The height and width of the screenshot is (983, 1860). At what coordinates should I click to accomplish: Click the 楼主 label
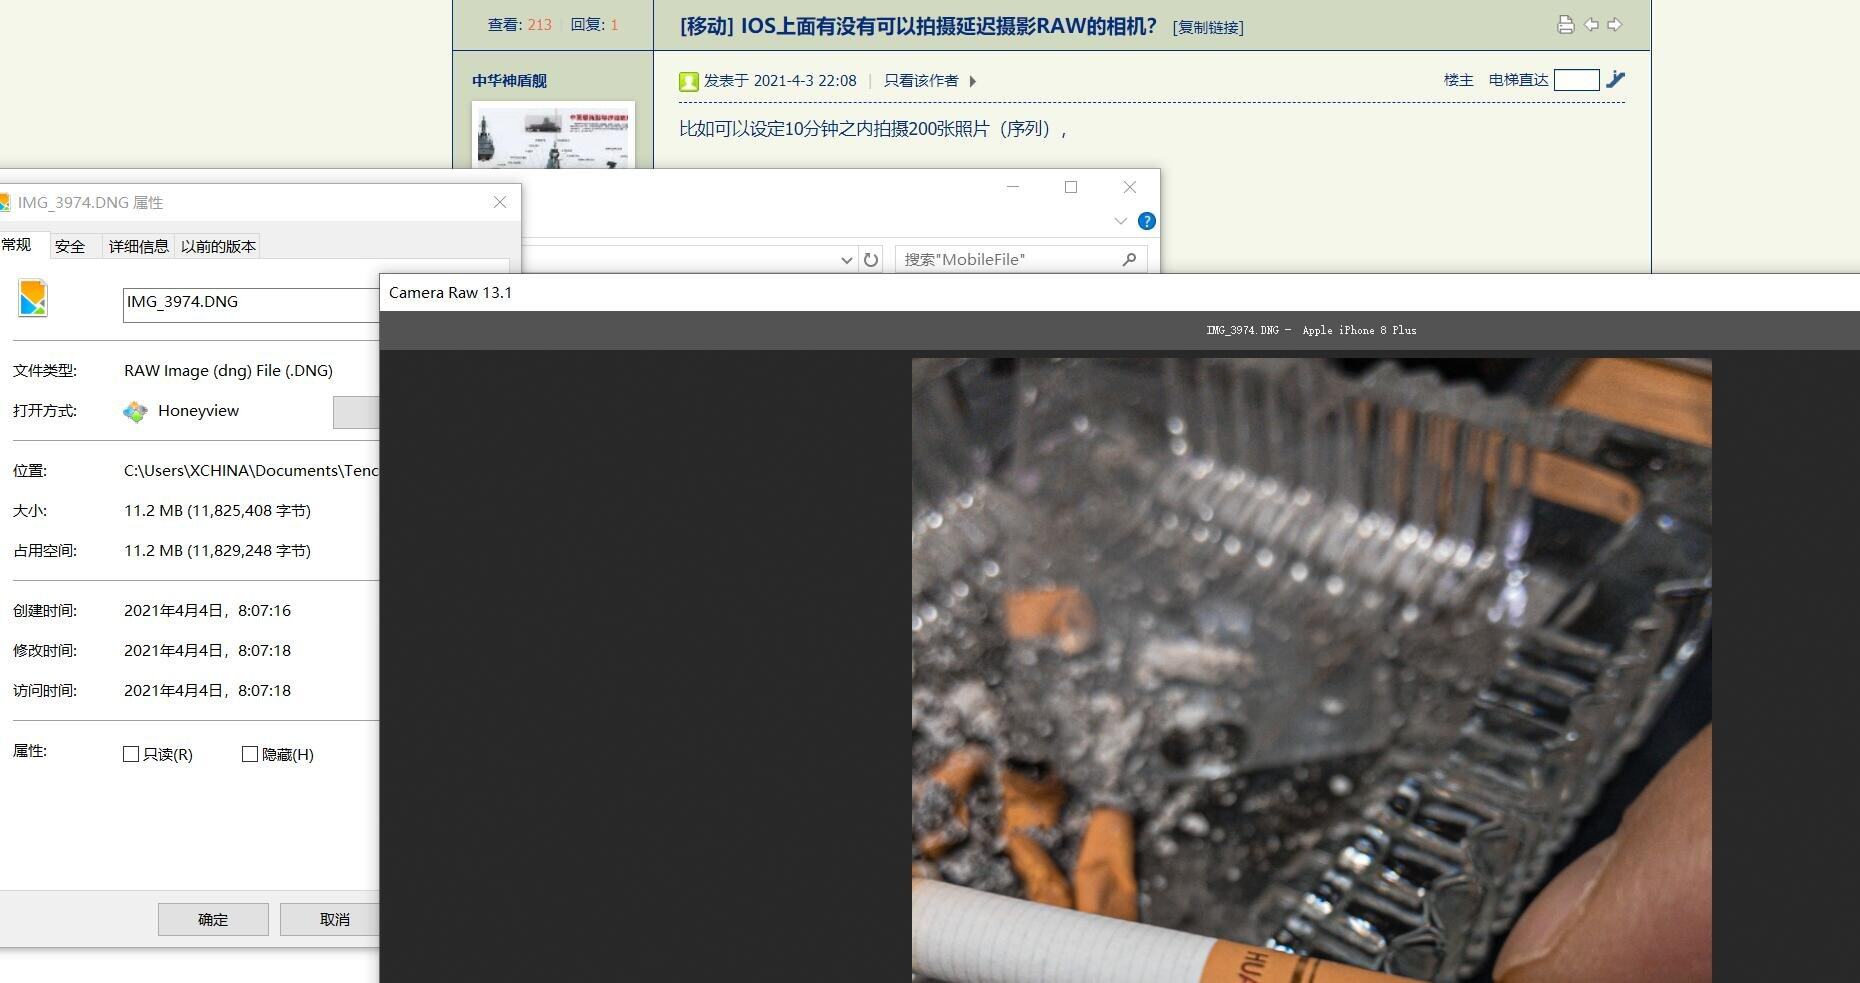[x=1458, y=80]
